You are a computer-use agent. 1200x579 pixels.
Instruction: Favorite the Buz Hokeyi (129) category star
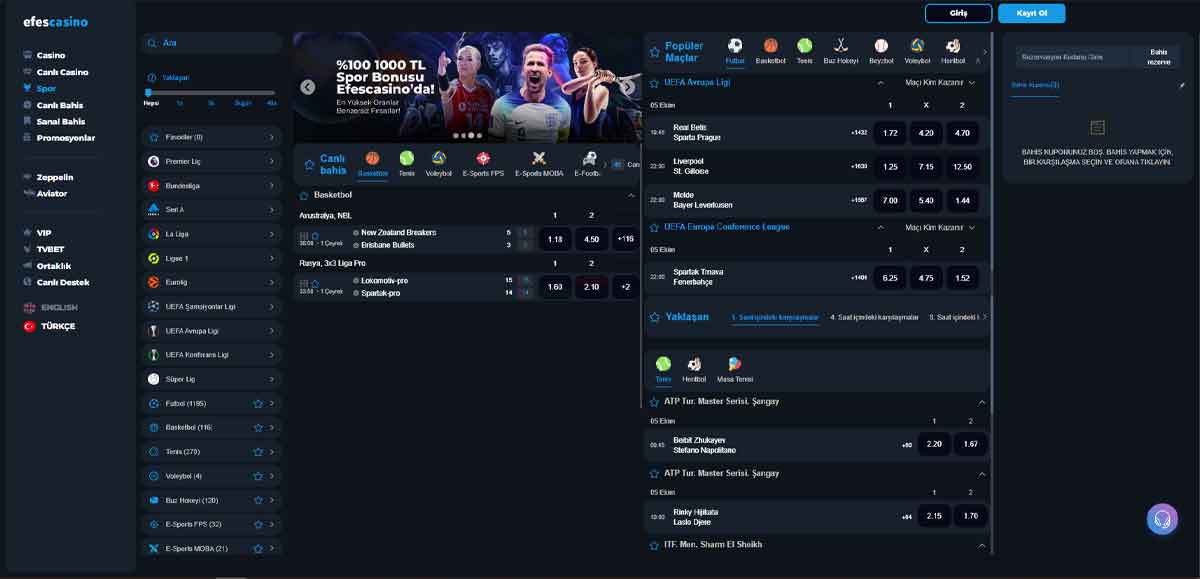[258, 500]
